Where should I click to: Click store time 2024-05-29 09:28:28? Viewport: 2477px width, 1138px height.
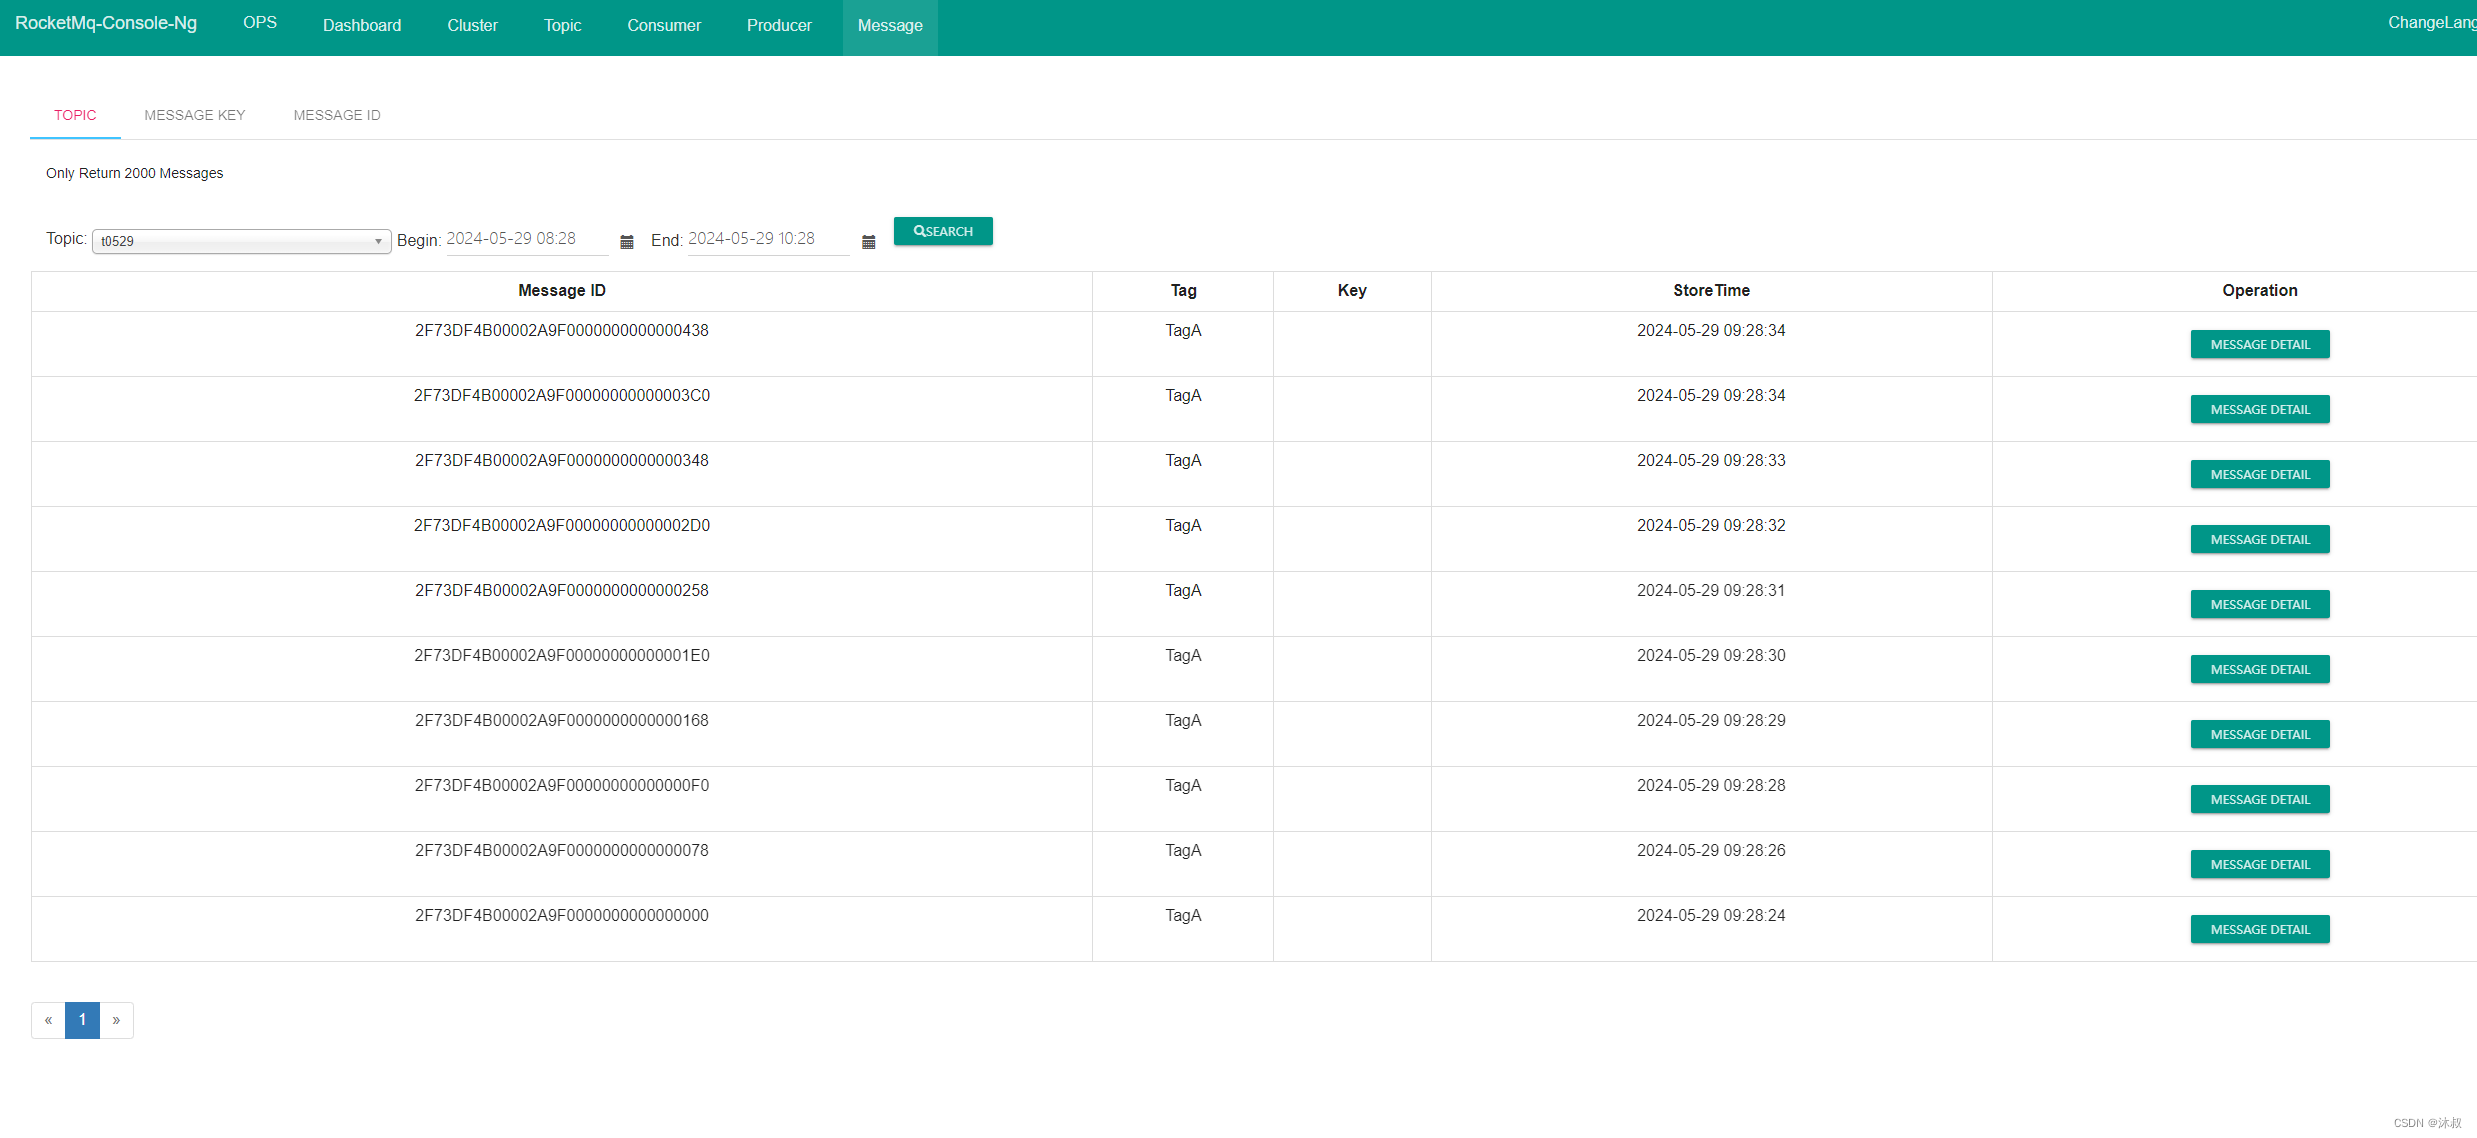(1711, 786)
